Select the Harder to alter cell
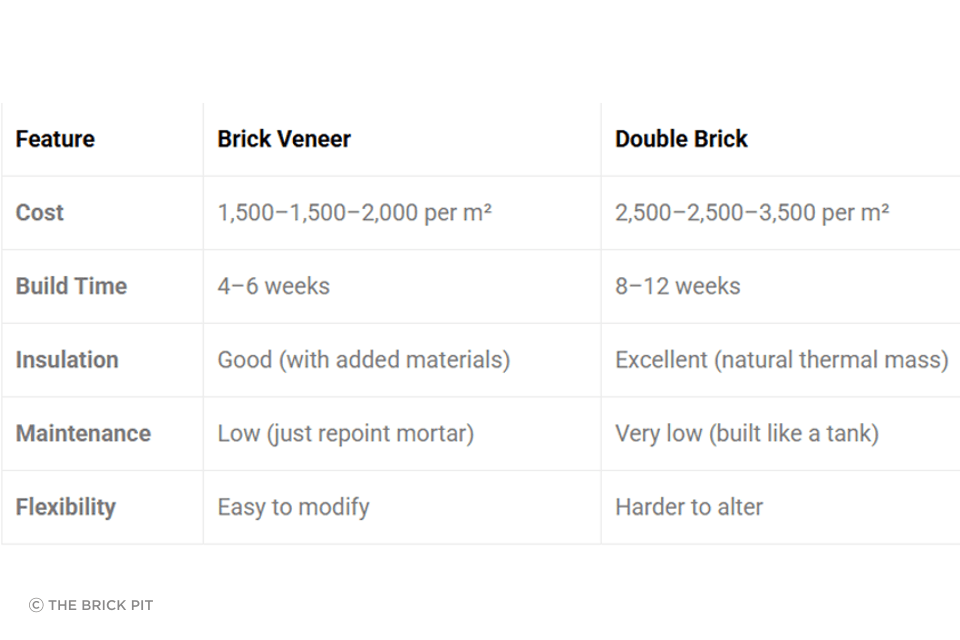The height and width of the screenshot is (640, 960). 688,507
